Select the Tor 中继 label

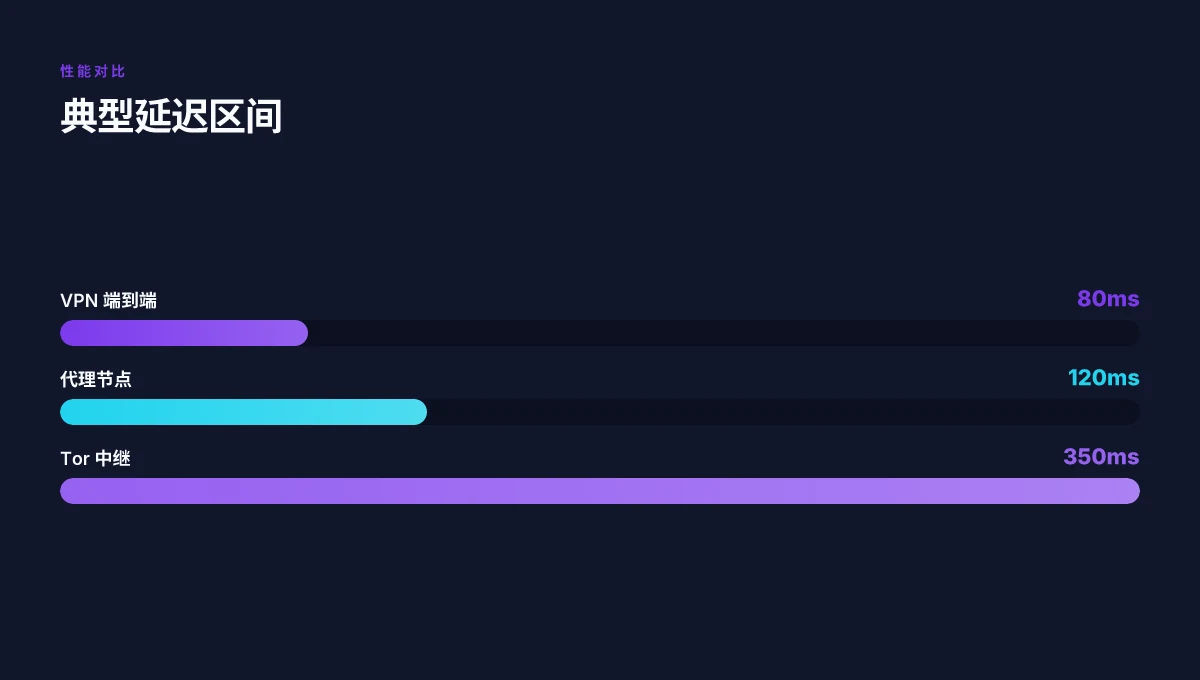(x=95, y=458)
